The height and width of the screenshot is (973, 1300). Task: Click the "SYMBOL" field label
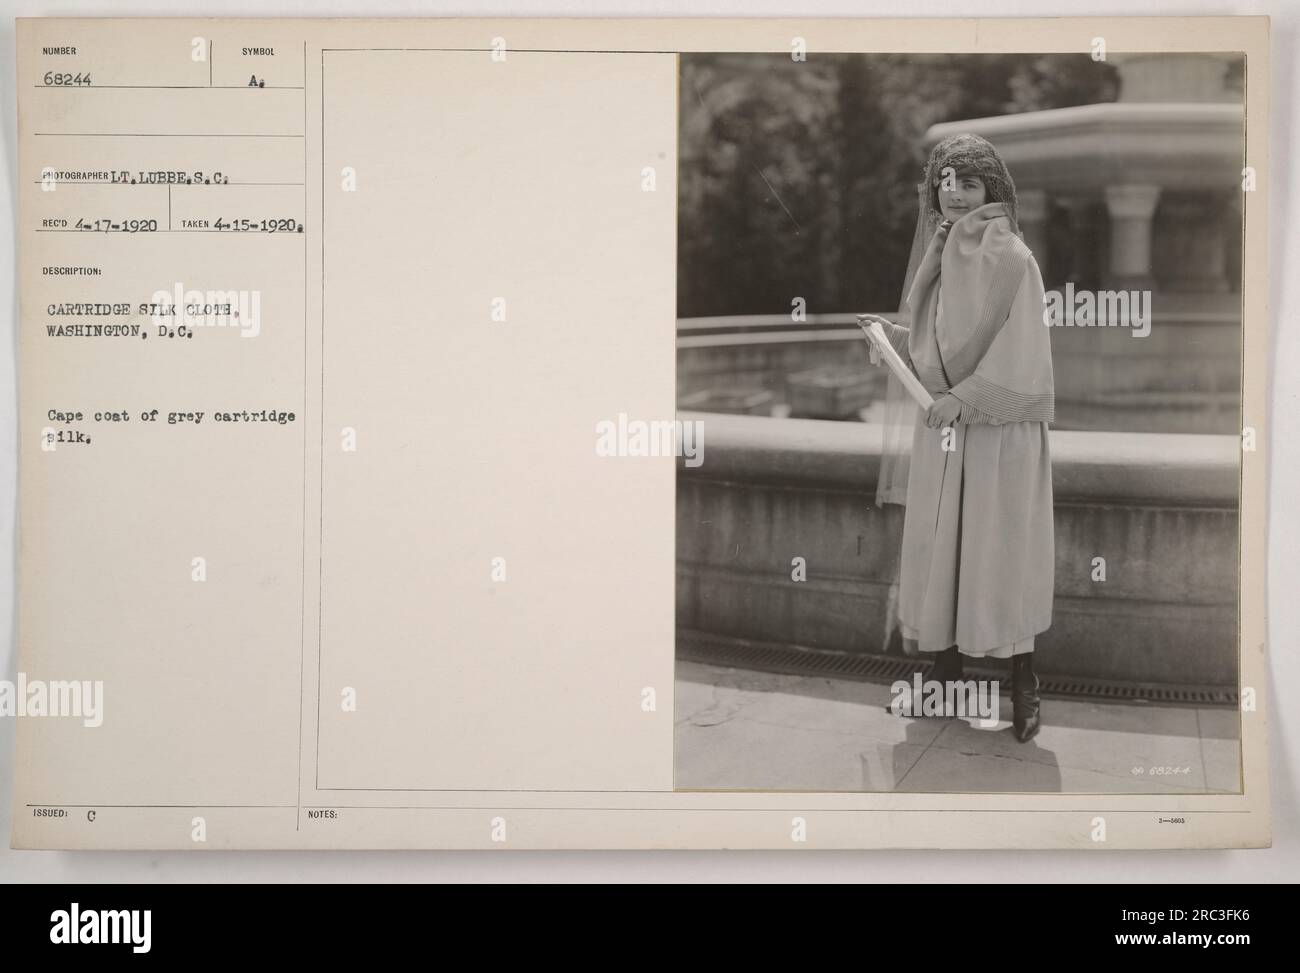257,50
